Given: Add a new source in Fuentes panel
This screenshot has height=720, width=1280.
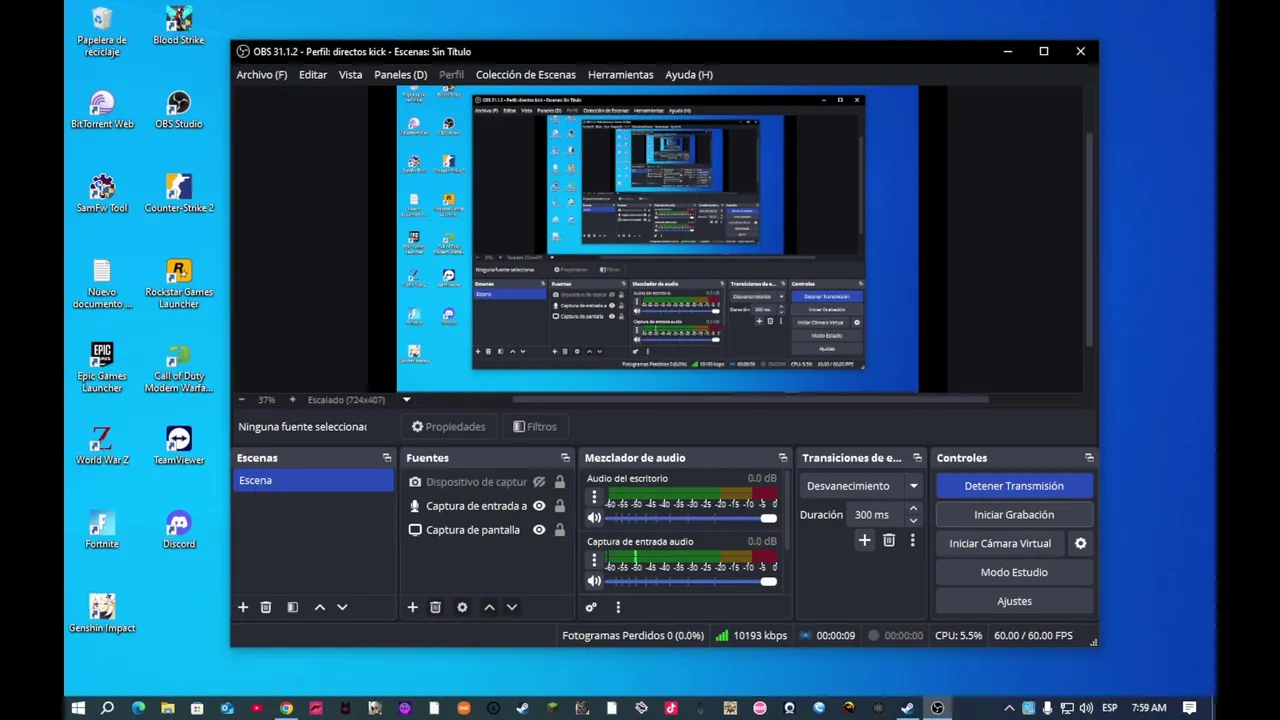Looking at the screenshot, I should (x=412, y=607).
